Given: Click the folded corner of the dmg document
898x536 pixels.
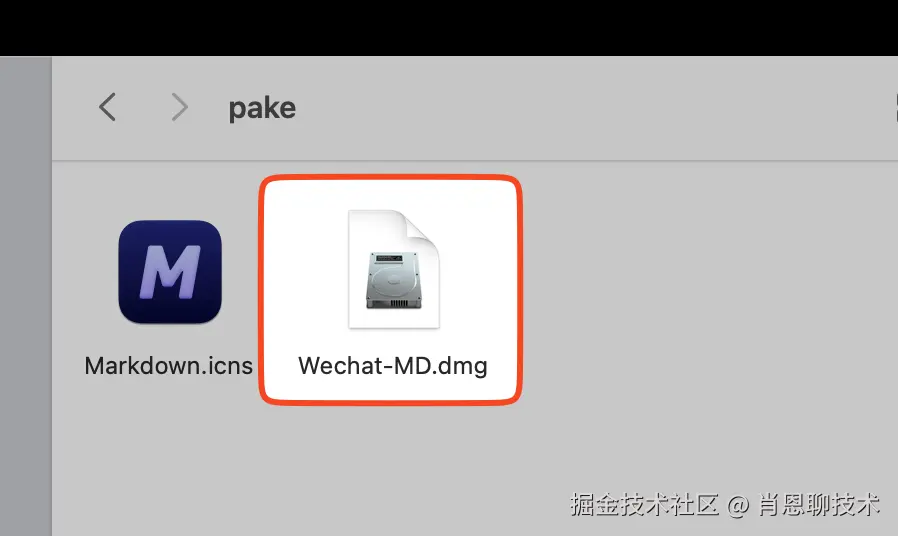Looking at the screenshot, I should [x=423, y=228].
